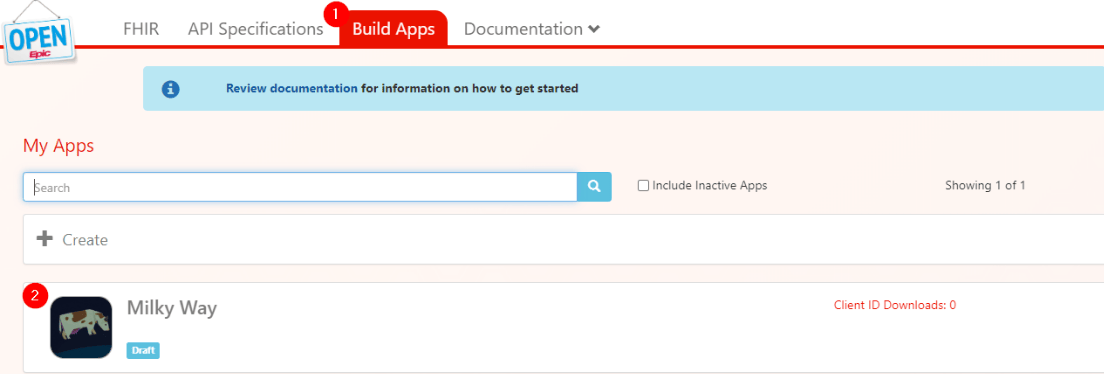Open the Milky Way cow app icon

(81, 328)
